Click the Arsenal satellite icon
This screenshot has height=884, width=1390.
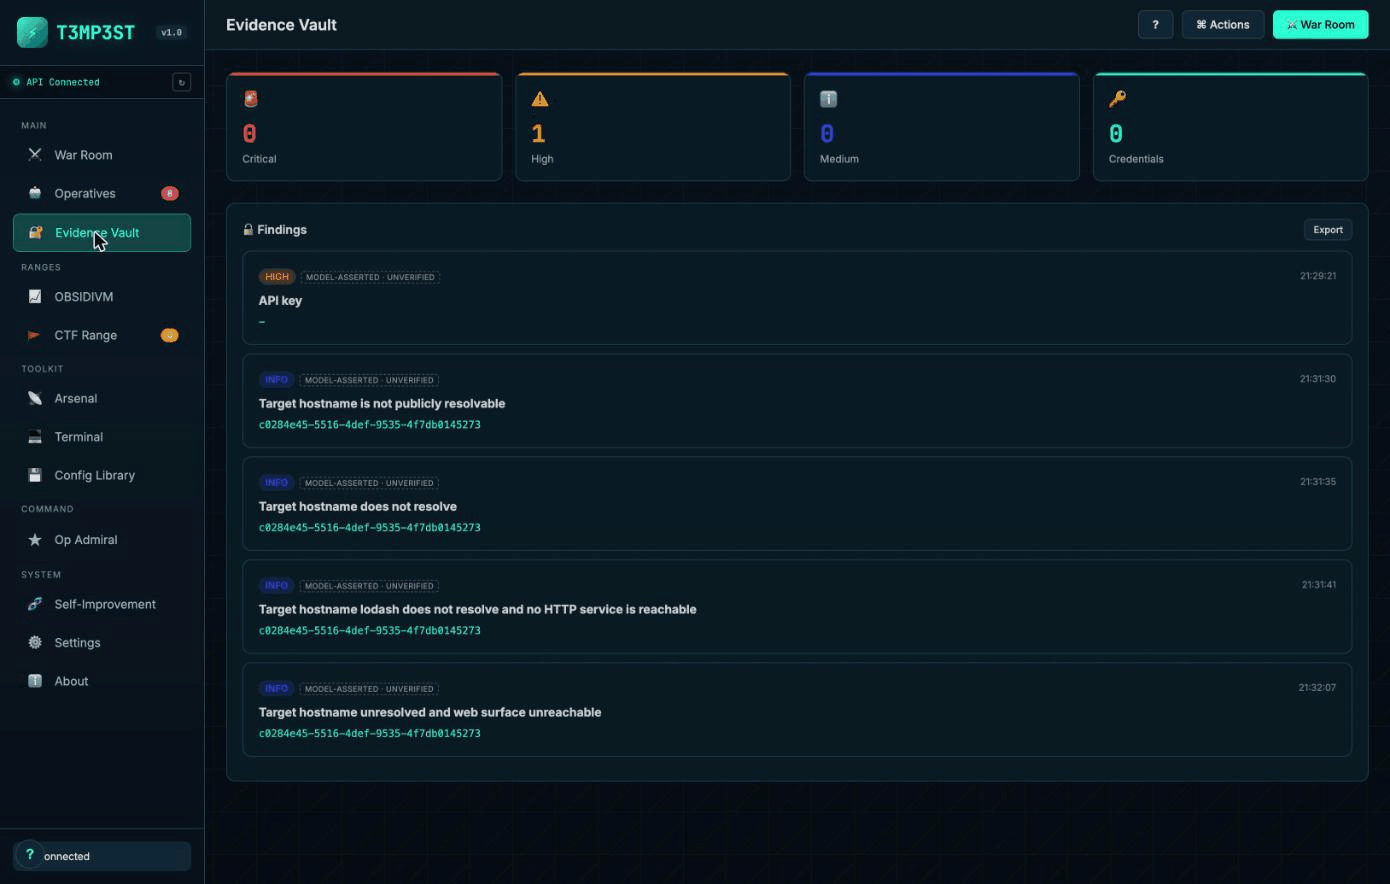click(x=35, y=398)
